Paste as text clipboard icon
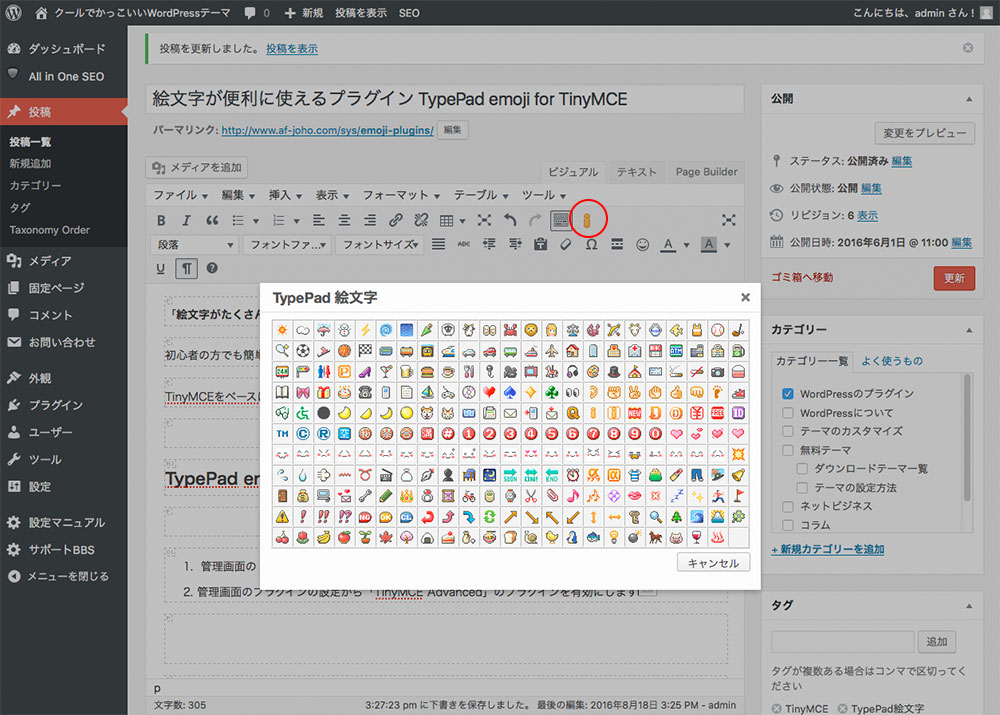 [540, 244]
